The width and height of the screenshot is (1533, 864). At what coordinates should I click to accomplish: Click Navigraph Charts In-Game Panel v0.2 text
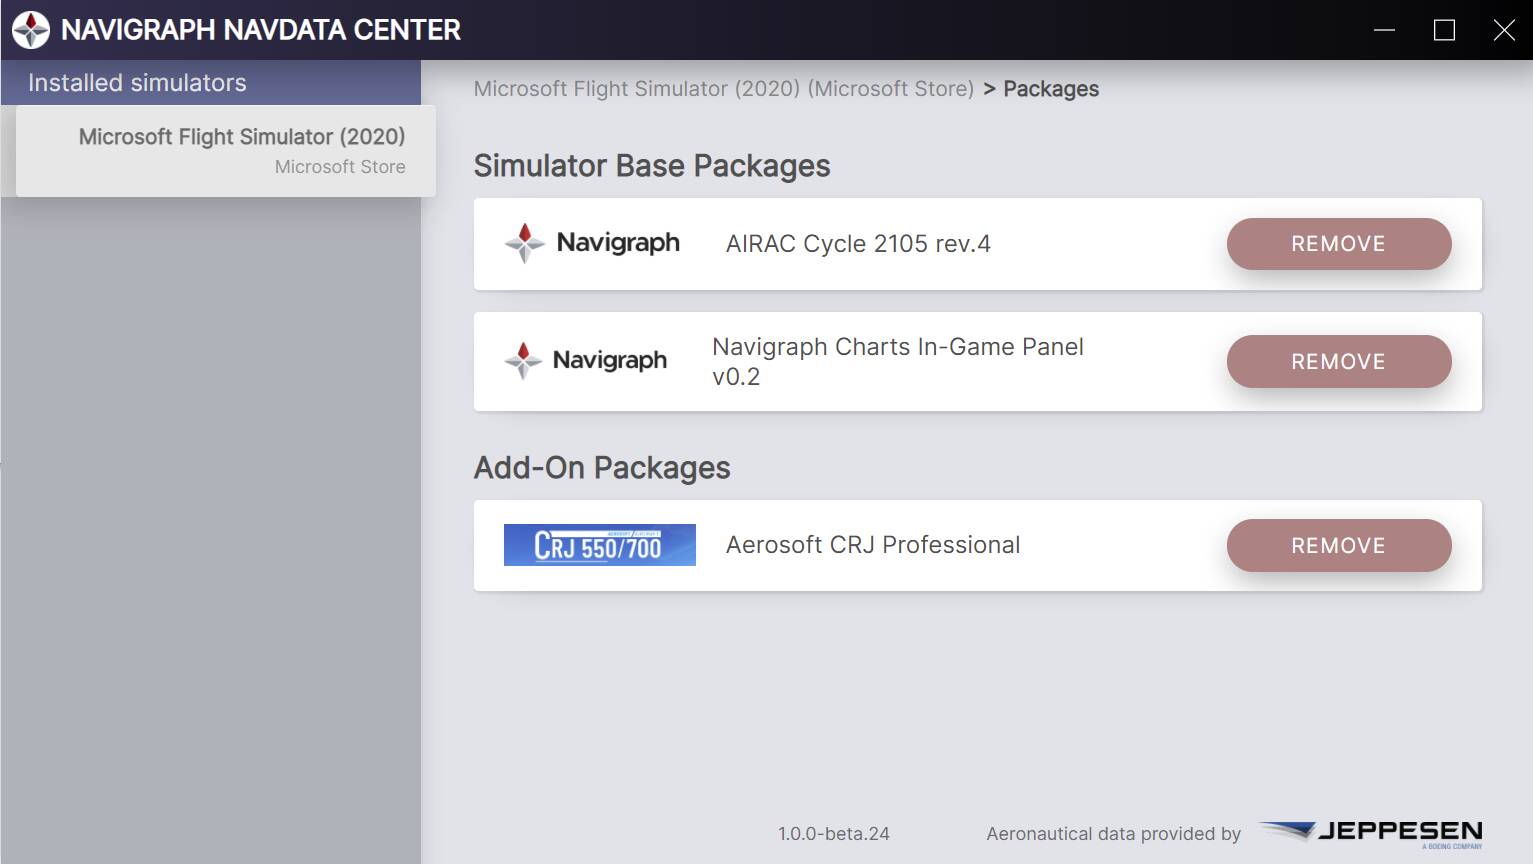click(897, 361)
